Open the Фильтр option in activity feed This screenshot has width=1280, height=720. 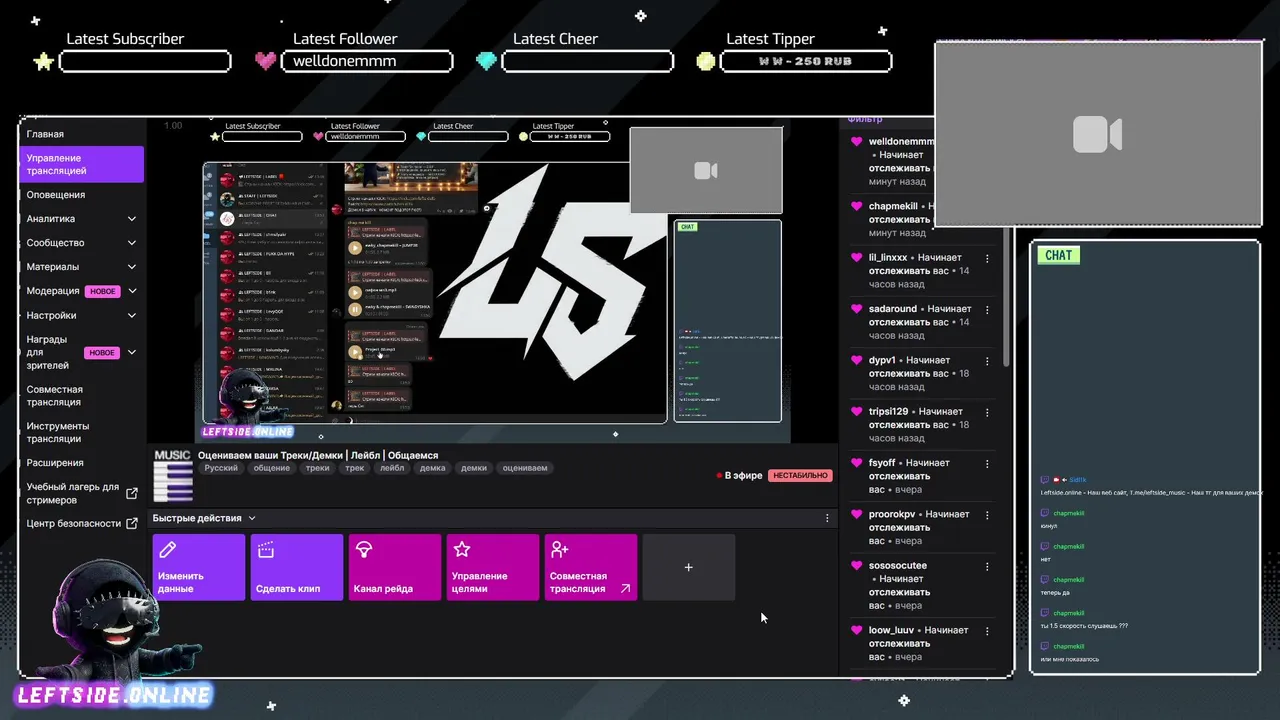[x=865, y=119]
